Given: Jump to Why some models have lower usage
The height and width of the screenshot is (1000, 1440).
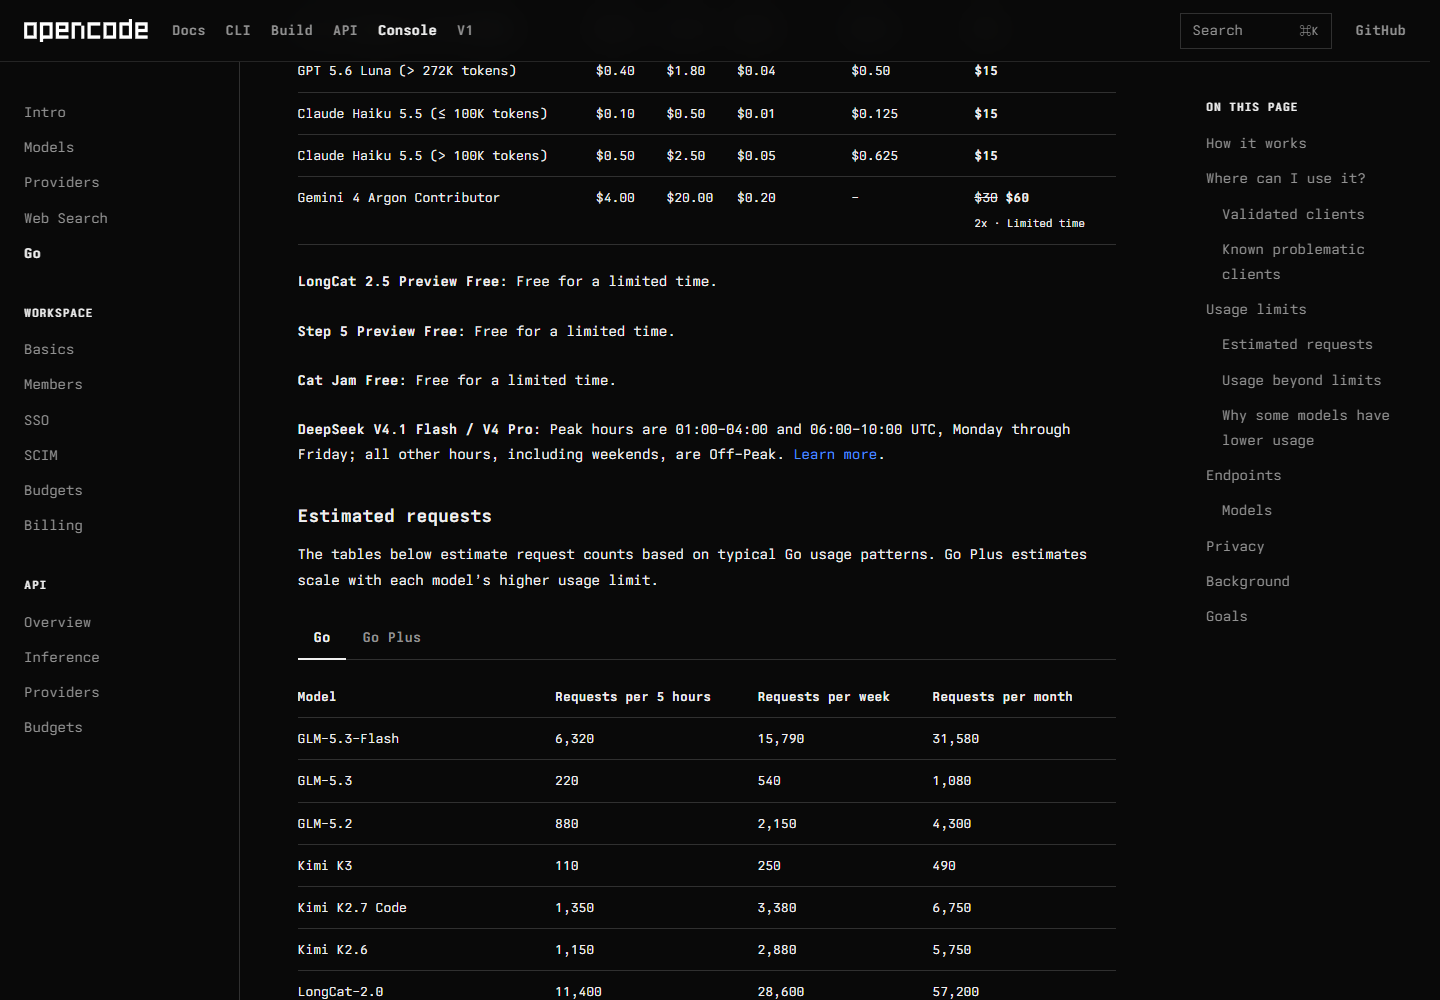Looking at the screenshot, I should pyautogui.click(x=1305, y=427).
